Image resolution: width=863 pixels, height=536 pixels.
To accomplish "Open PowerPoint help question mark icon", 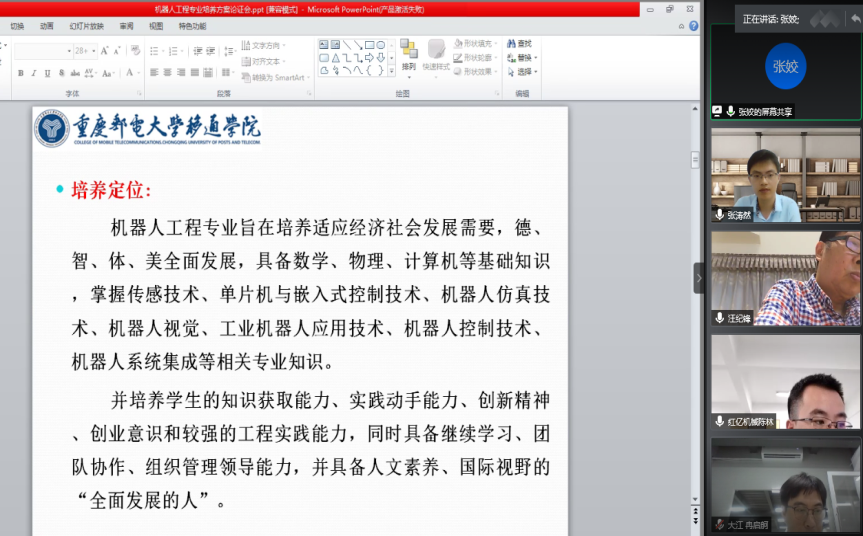I will (693, 26).
